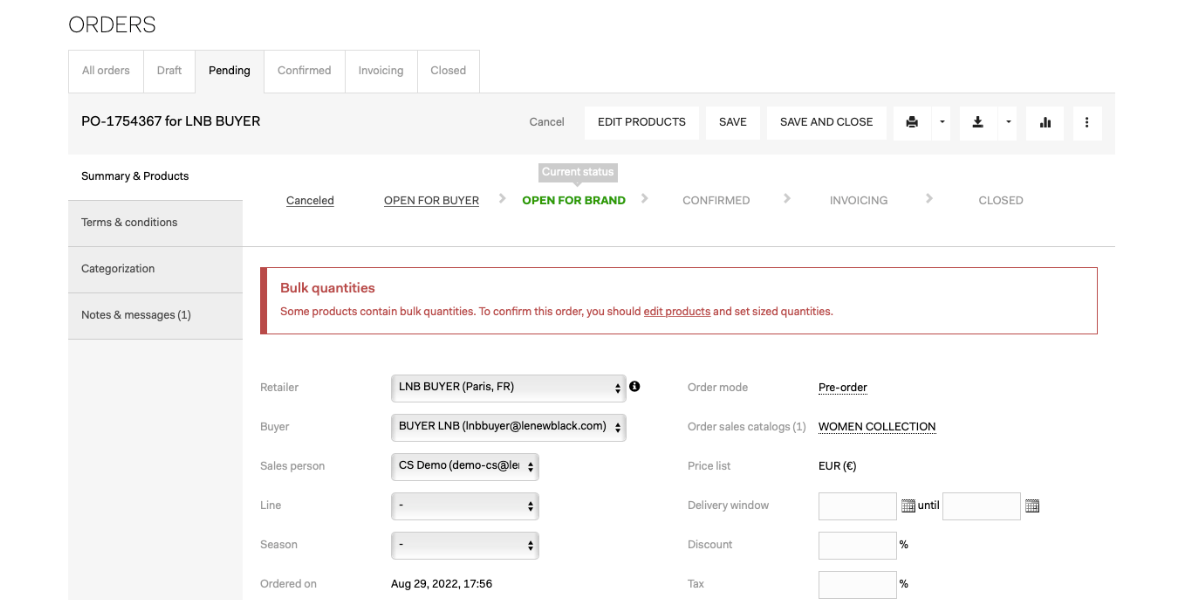Open the Buyer dropdown
Screen dimensions: 1200x600
point(508,427)
